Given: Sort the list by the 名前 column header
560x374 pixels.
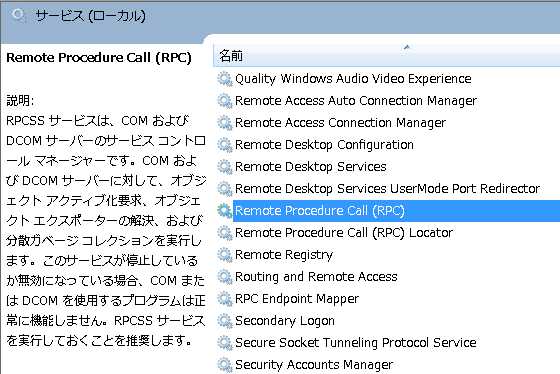Looking at the screenshot, I should tap(386, 56).
